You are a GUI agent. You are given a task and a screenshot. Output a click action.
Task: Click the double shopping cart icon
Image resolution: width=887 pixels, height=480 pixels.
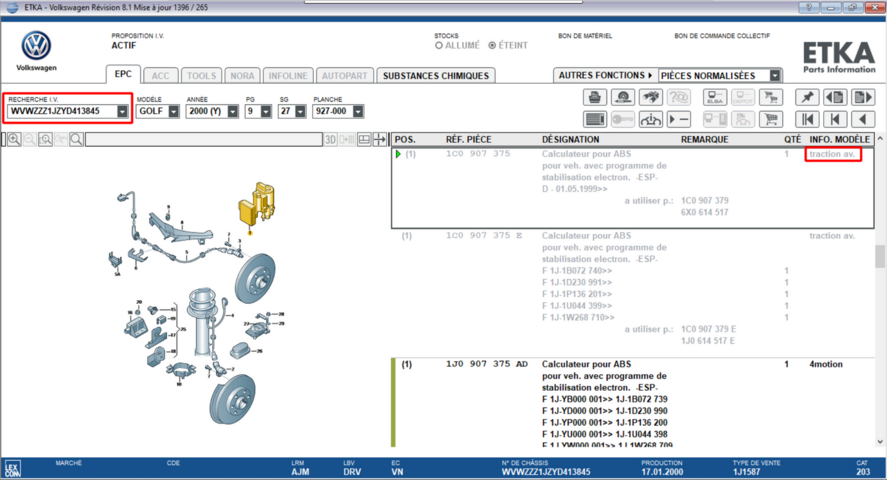coord(770,97)
